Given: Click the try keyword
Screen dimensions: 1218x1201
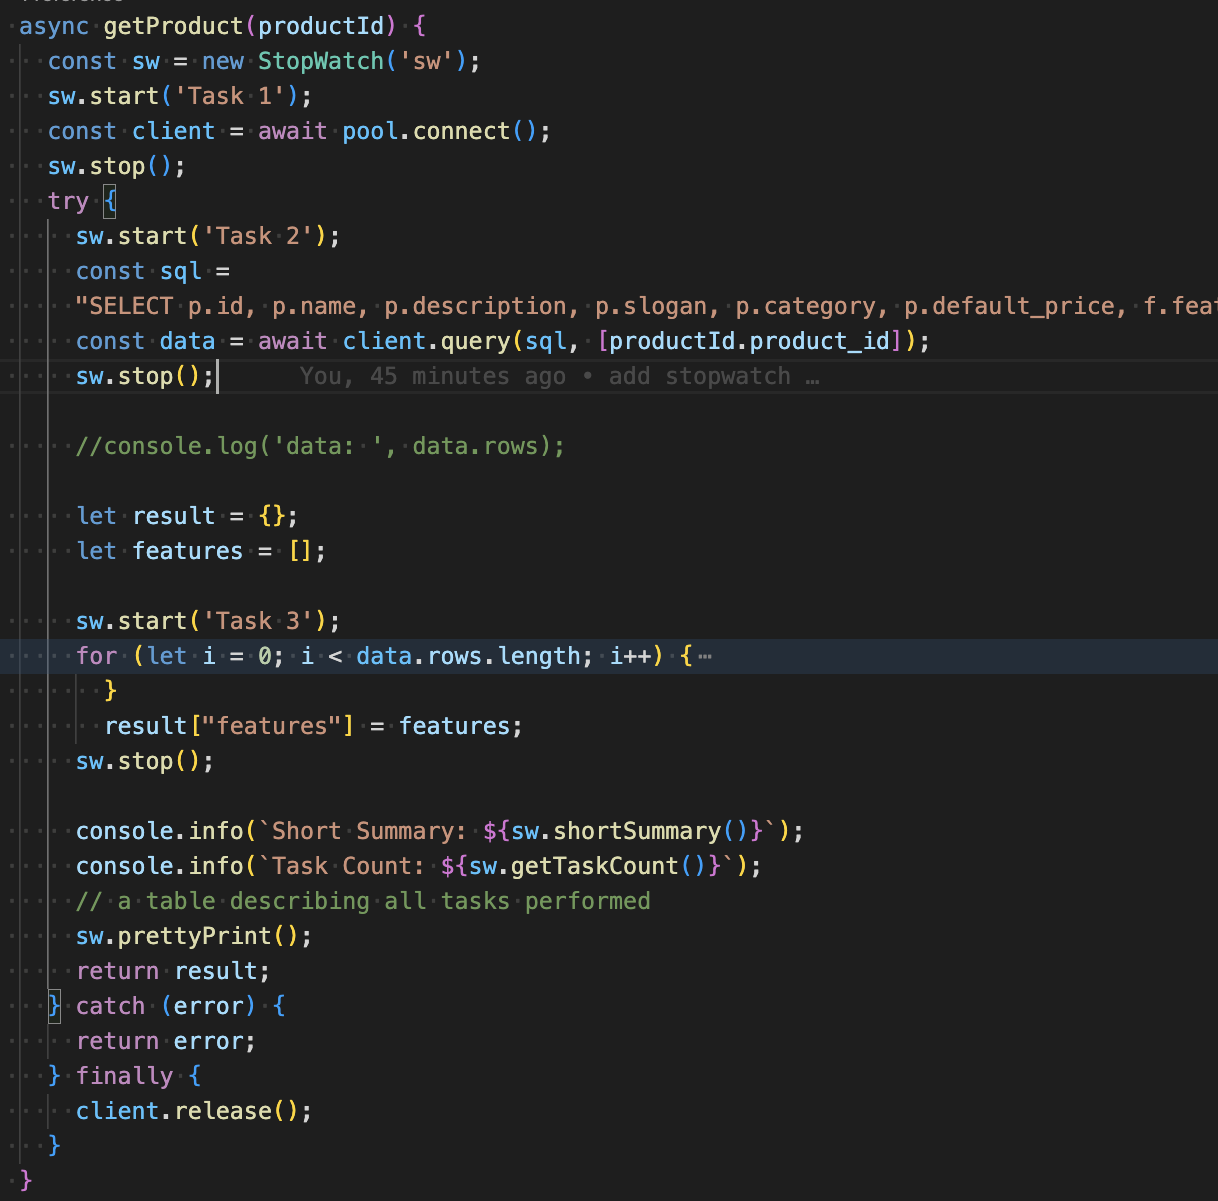Looking at the screenshot, I should [68, 201].
